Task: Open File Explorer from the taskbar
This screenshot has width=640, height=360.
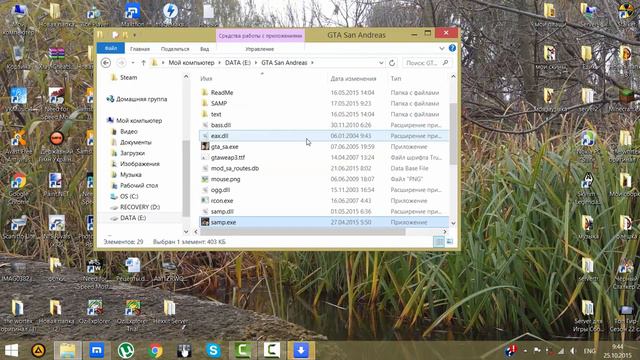Action: 67,351
